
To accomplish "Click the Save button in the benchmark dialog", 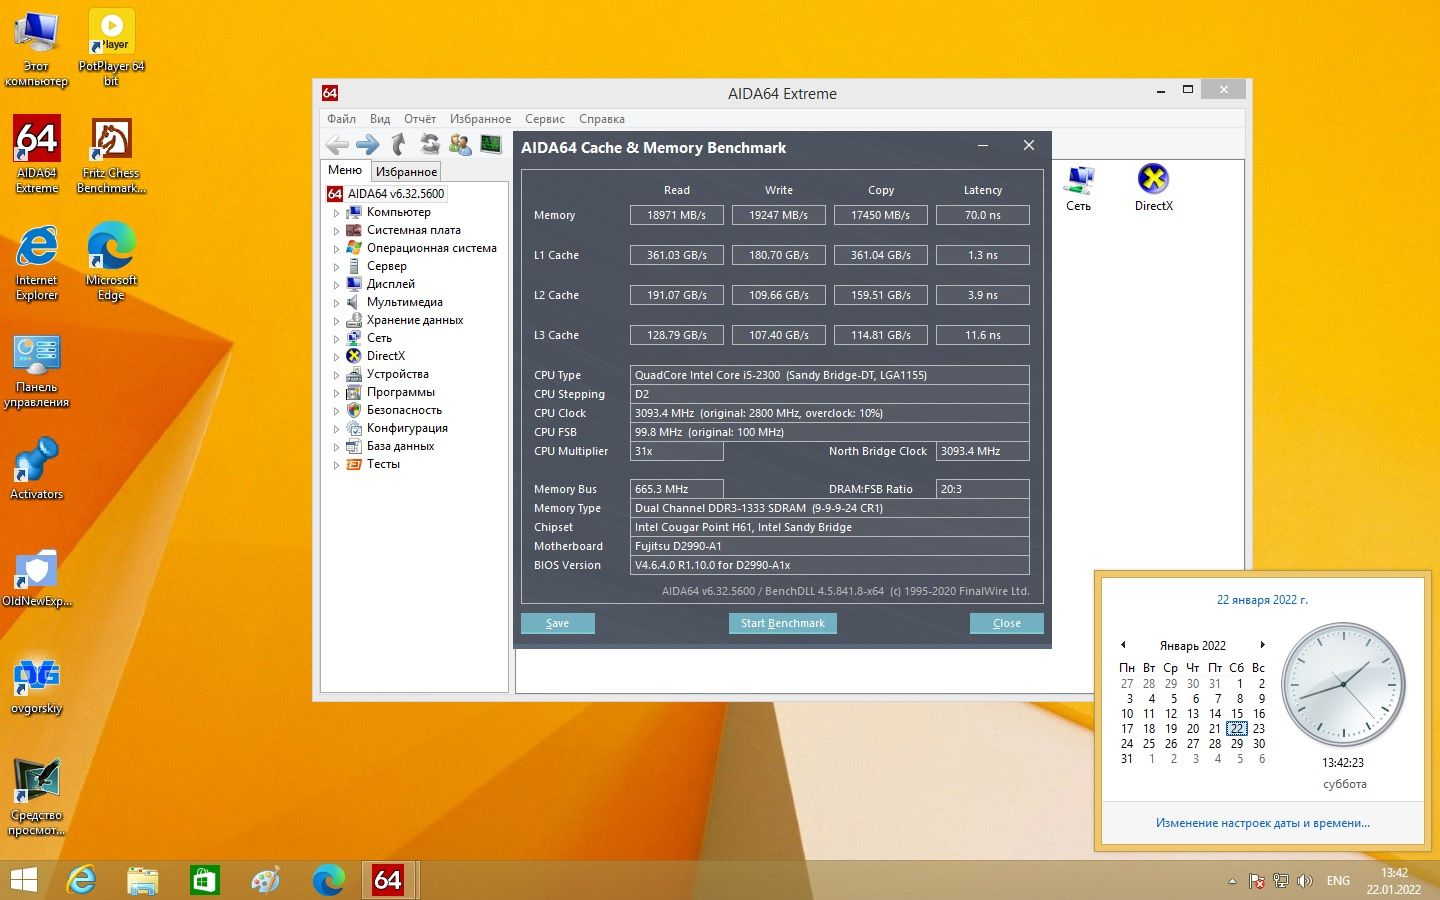I will coord(558,623).
